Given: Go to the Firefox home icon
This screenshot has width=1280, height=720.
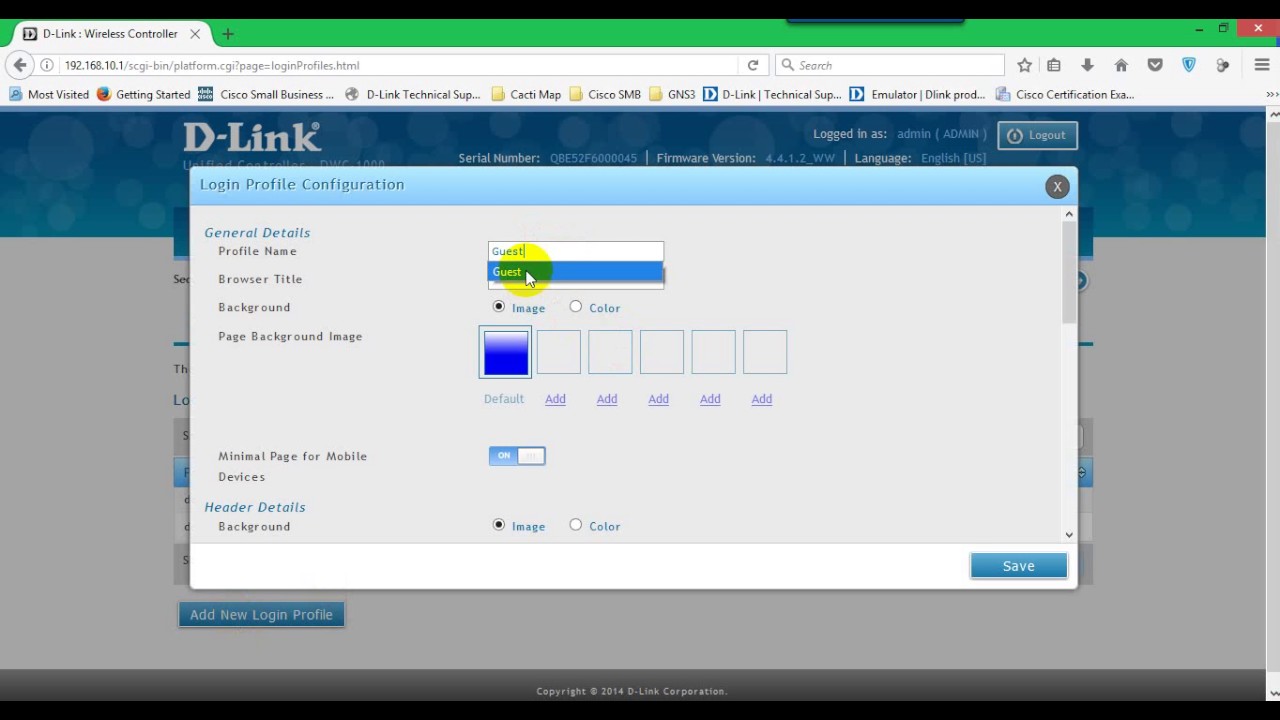Looking at the screenshot, I should (x=1121, y=65).
